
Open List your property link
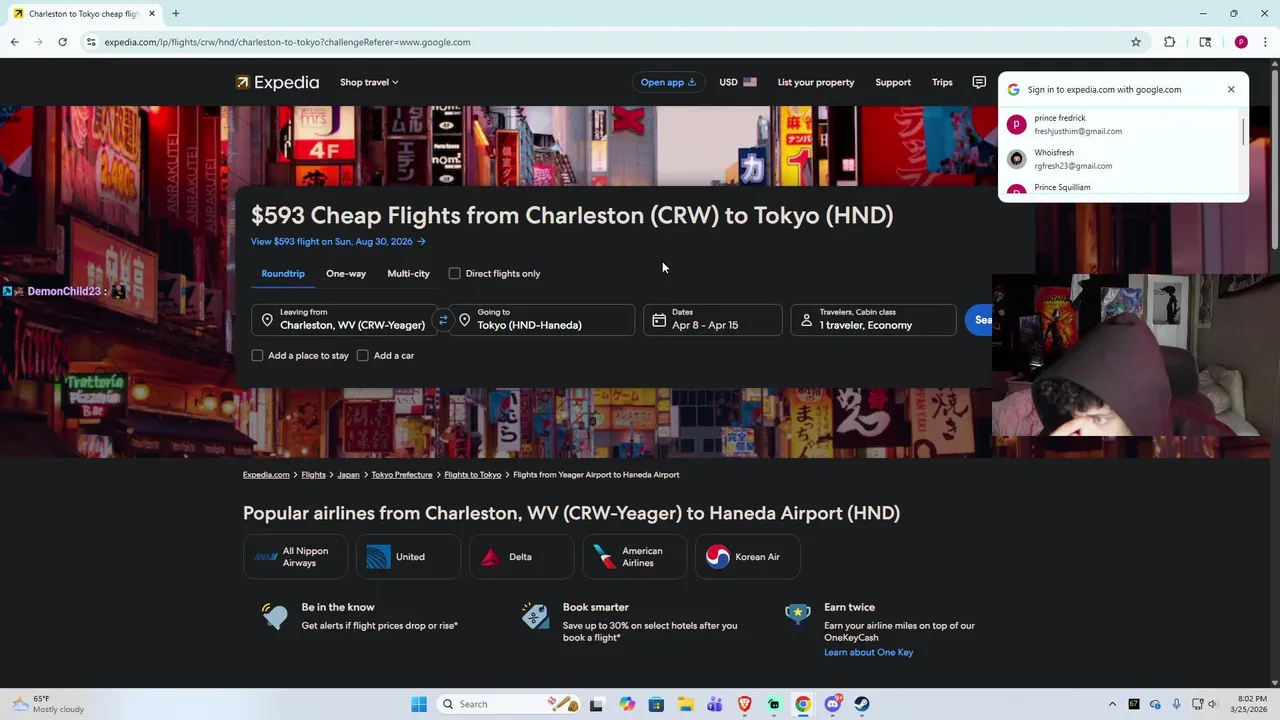pyautogui.click(x=816, y=82)
